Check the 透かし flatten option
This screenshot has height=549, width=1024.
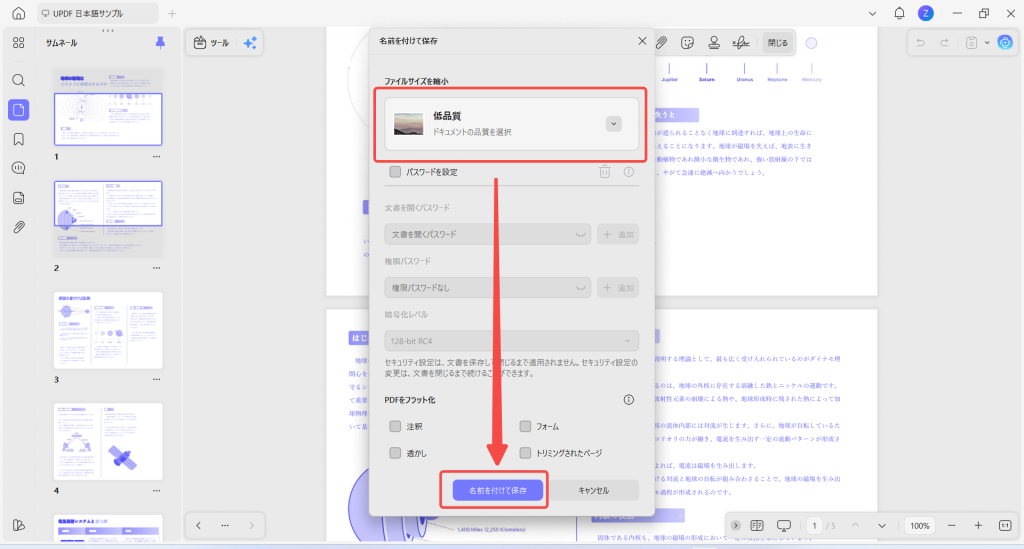[x=395, y=453]
